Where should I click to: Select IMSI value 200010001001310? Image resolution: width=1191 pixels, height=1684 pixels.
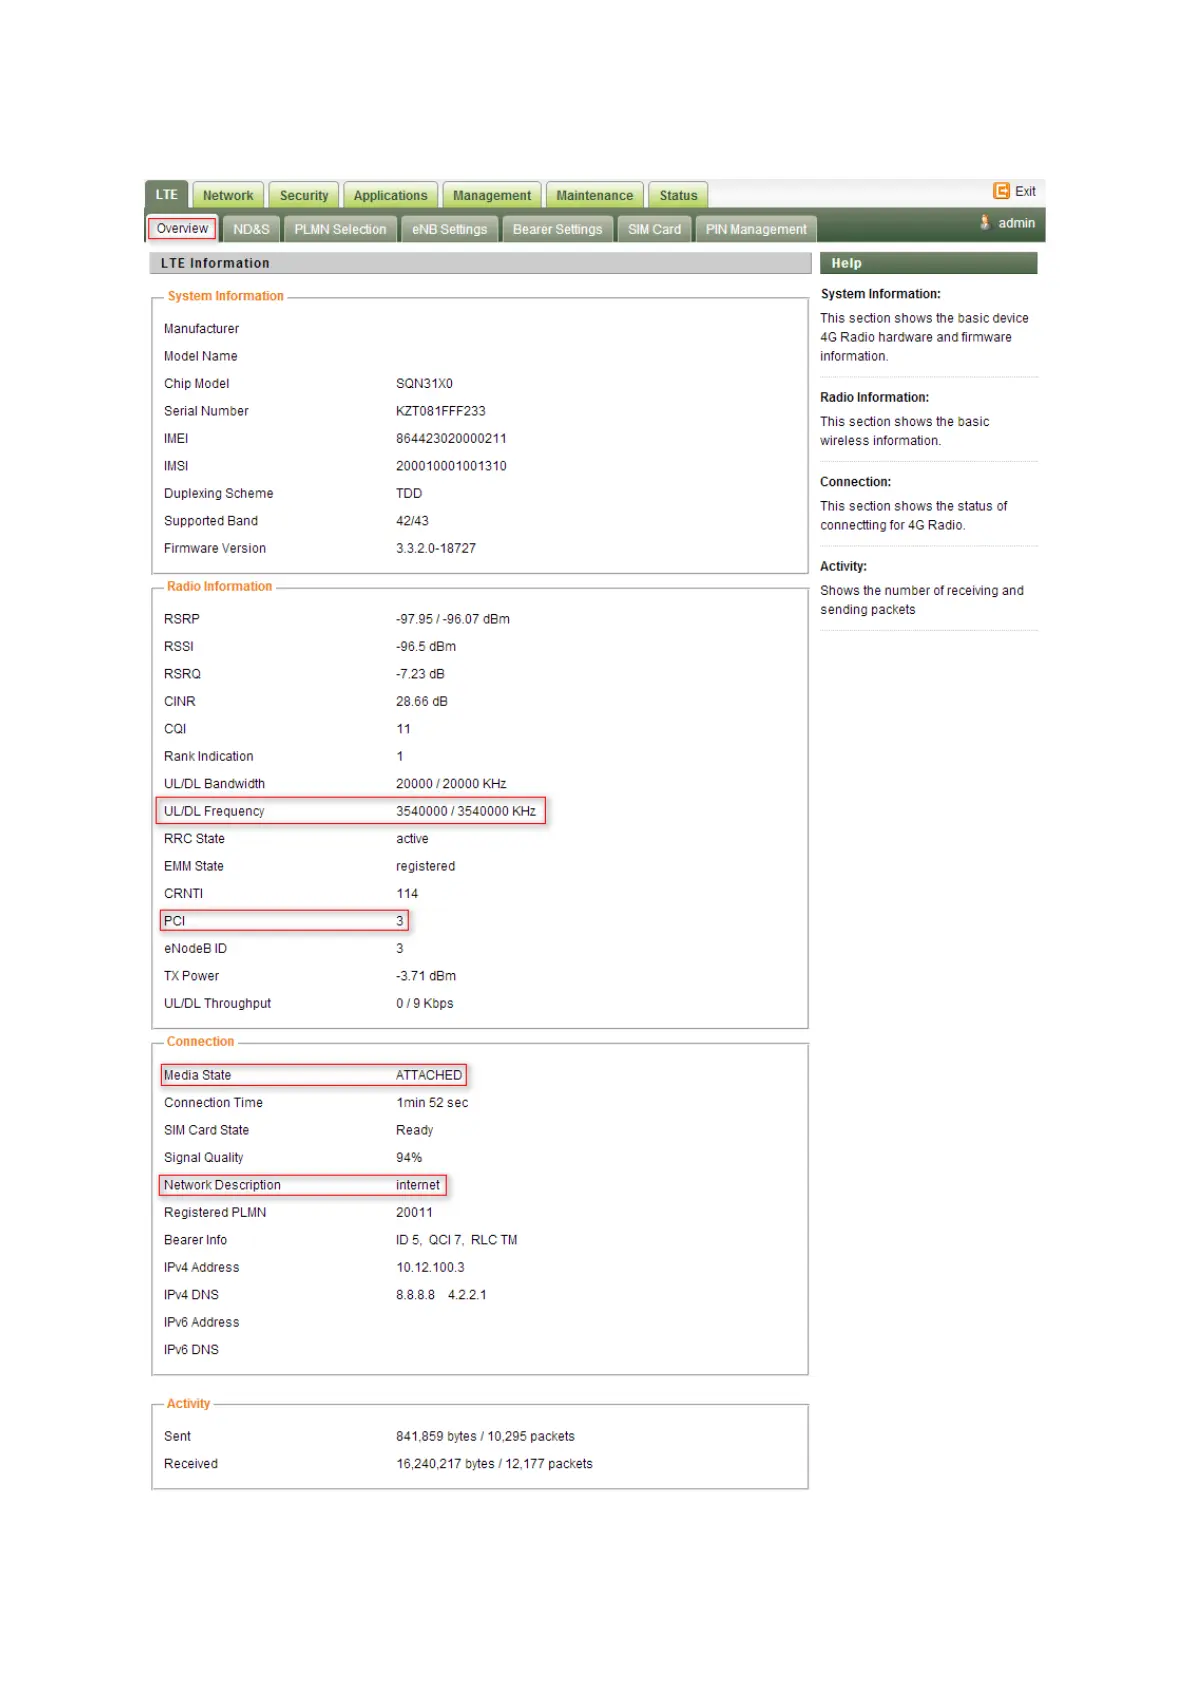point(451,466)
